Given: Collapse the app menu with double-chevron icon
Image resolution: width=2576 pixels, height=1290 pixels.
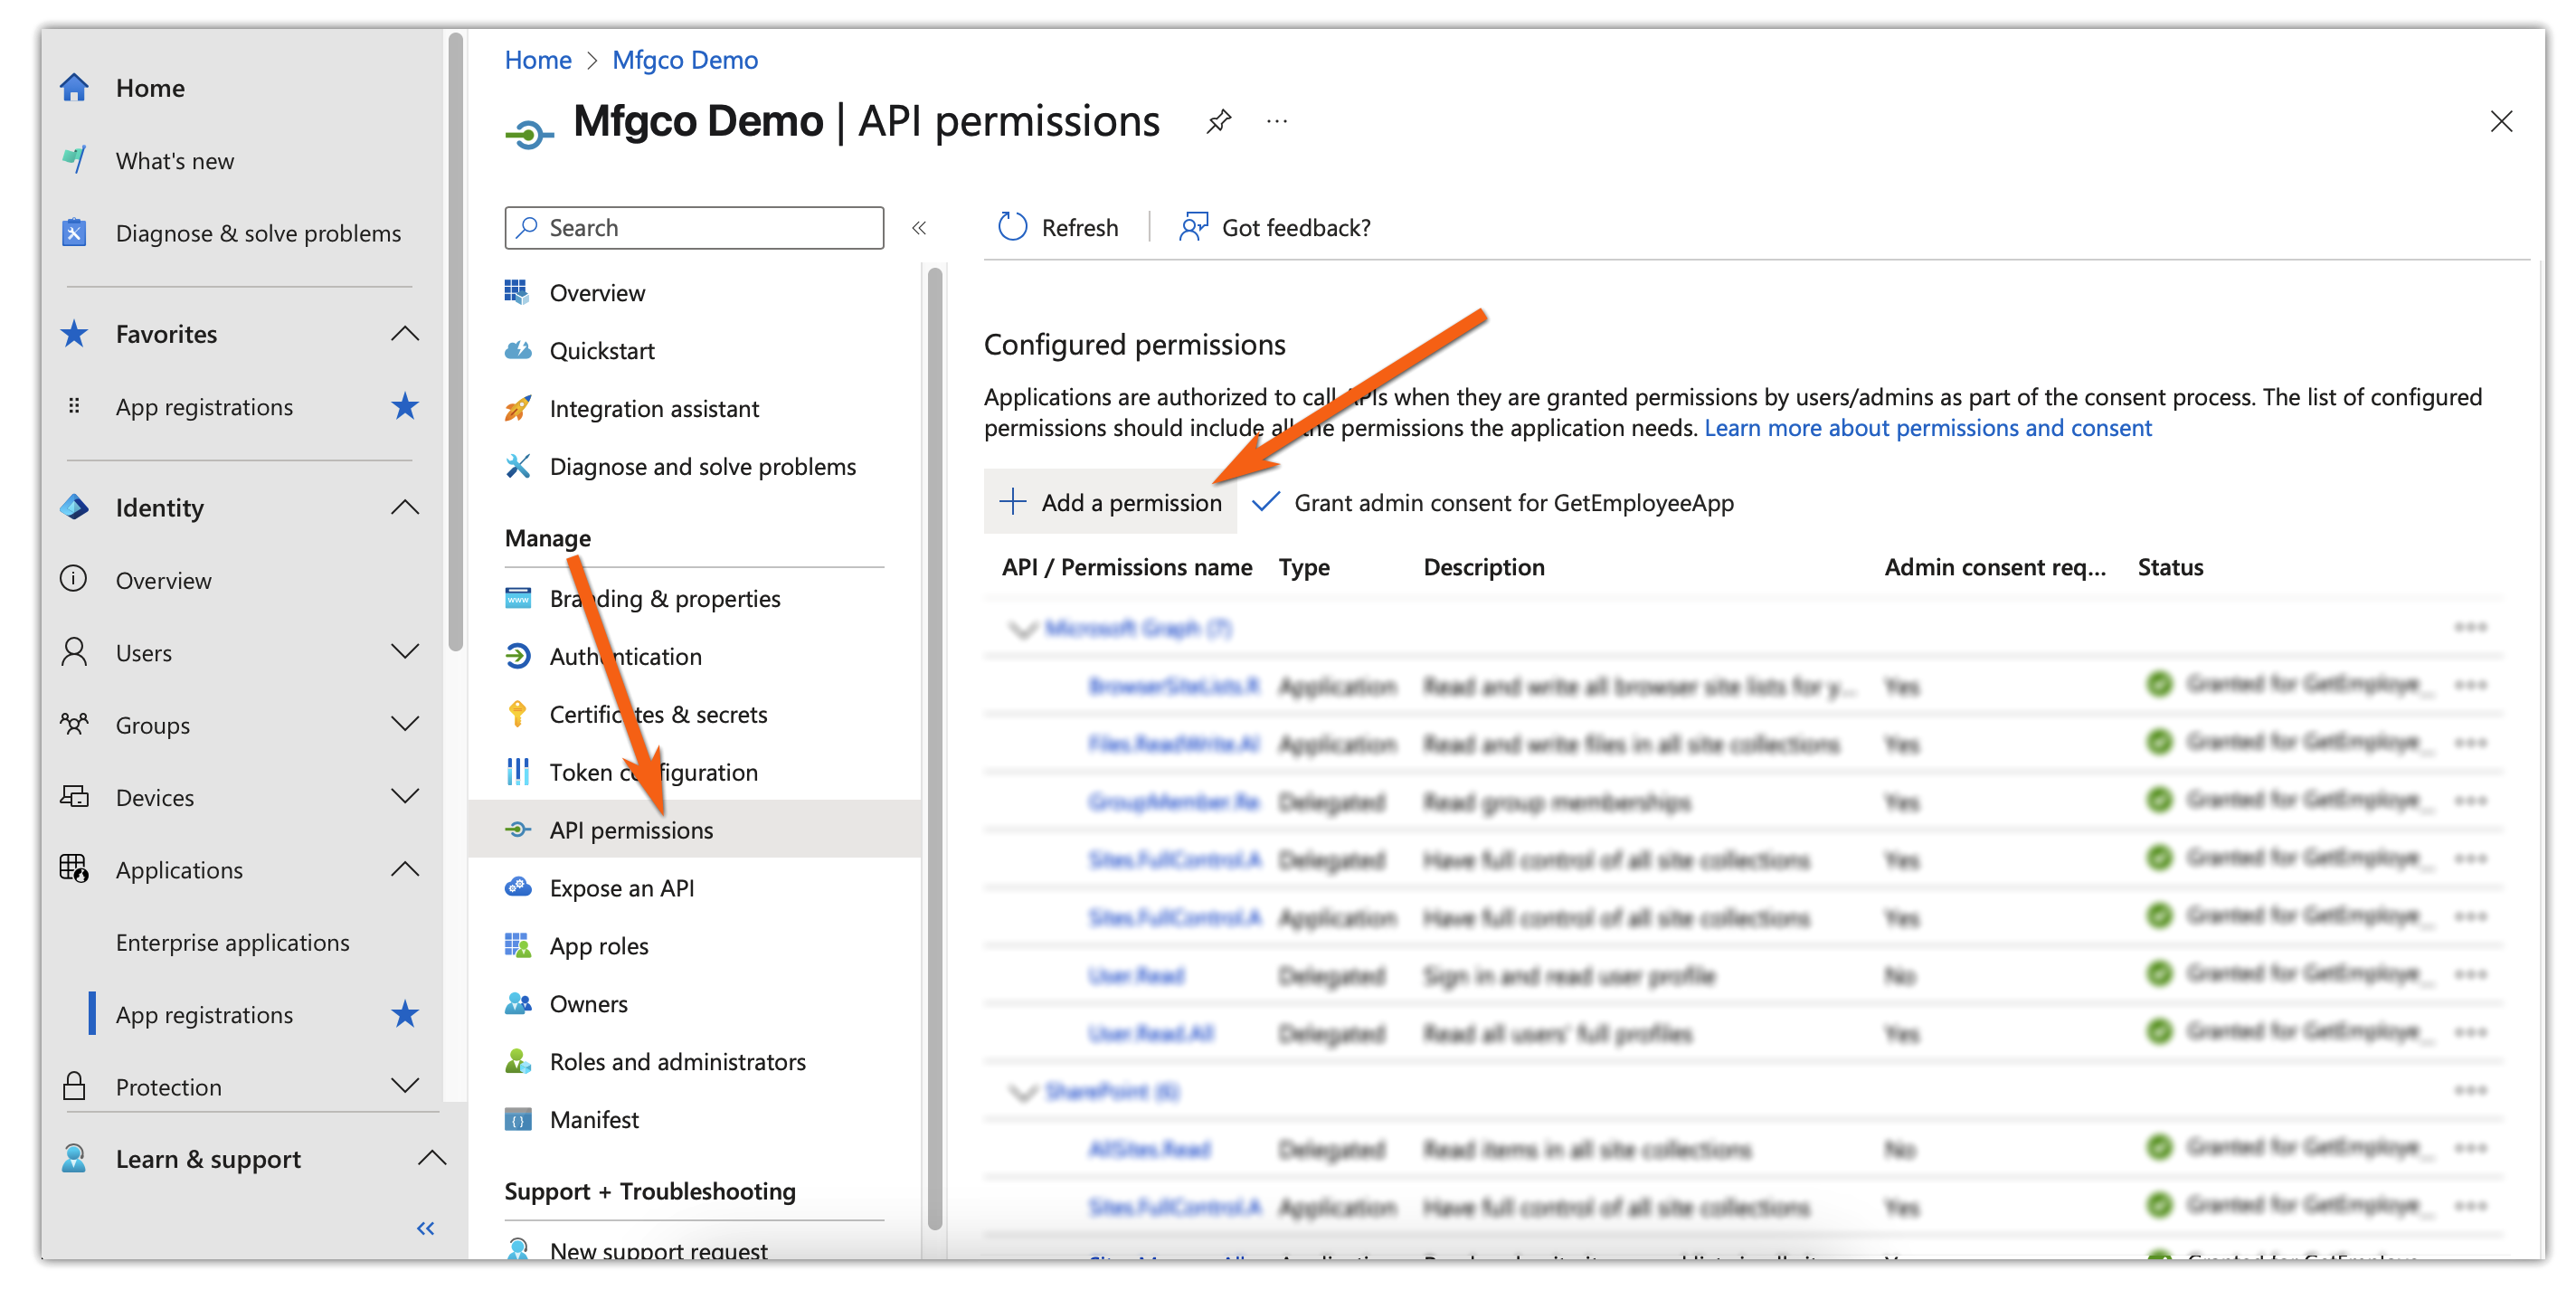Looking at the screenshot, I should click(x=919, y=228).
